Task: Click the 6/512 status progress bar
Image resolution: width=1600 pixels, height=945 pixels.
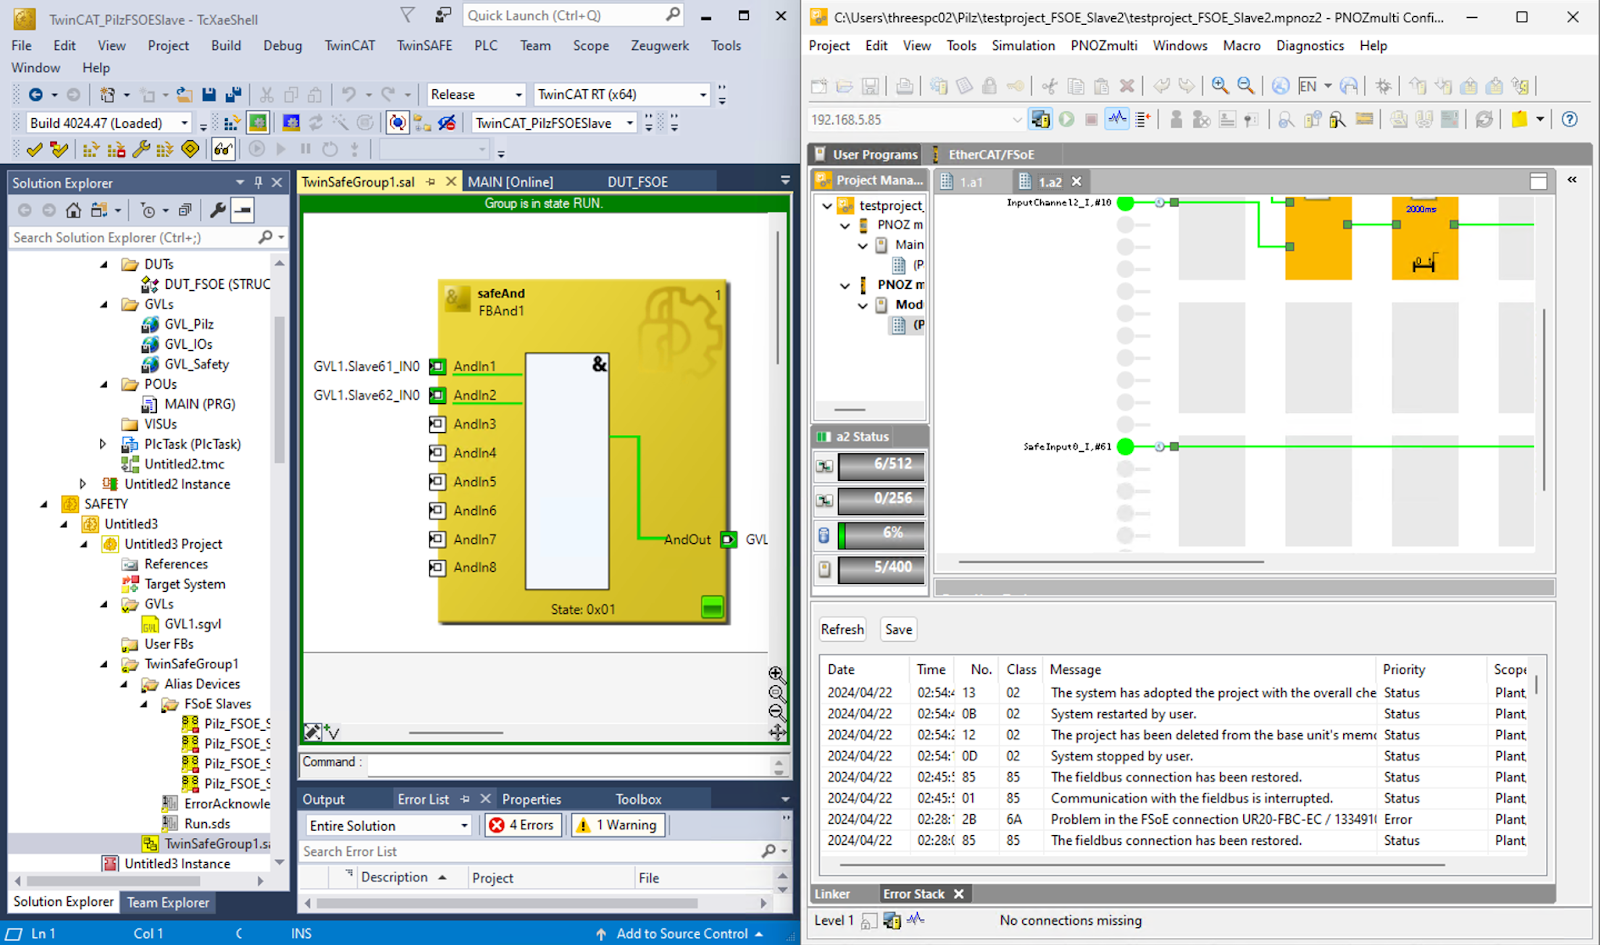Action: coord(881,465)
